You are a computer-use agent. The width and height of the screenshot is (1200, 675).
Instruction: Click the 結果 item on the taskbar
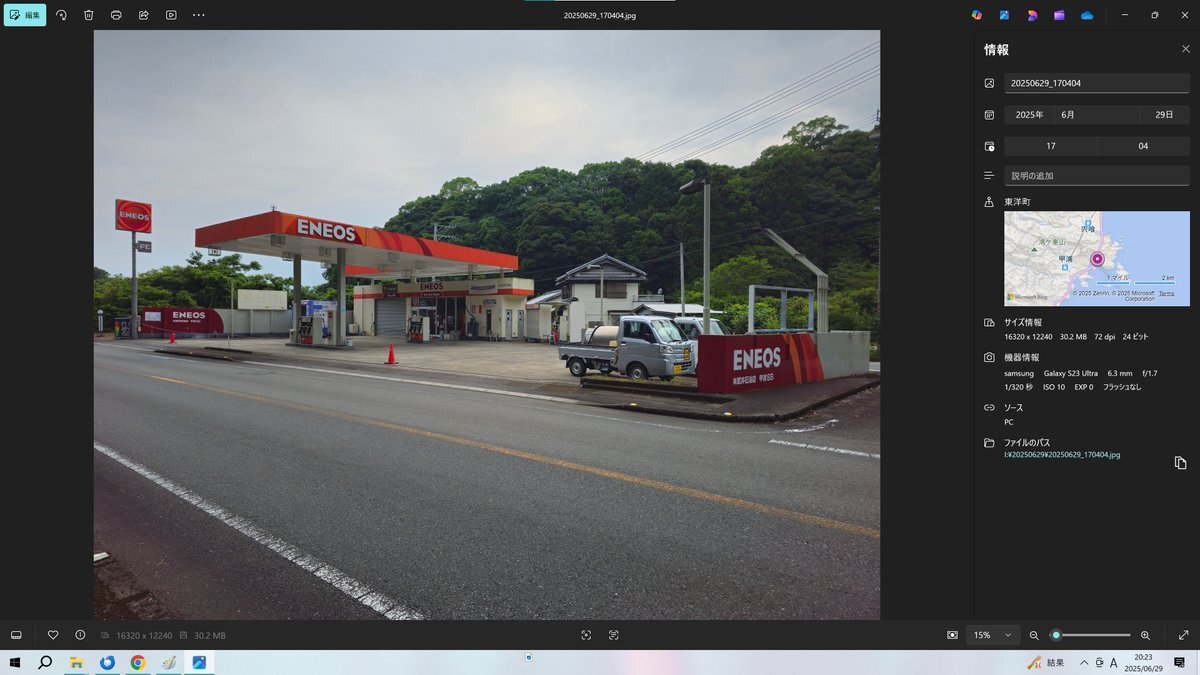click(x=1046, y=663)
